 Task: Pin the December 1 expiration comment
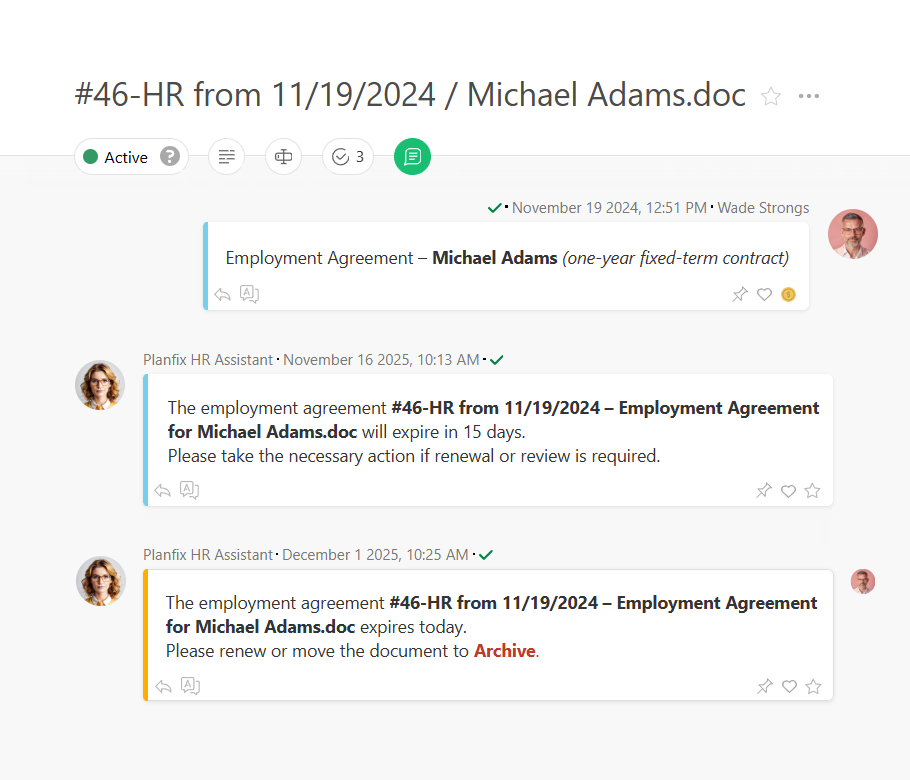click(764, 686)
